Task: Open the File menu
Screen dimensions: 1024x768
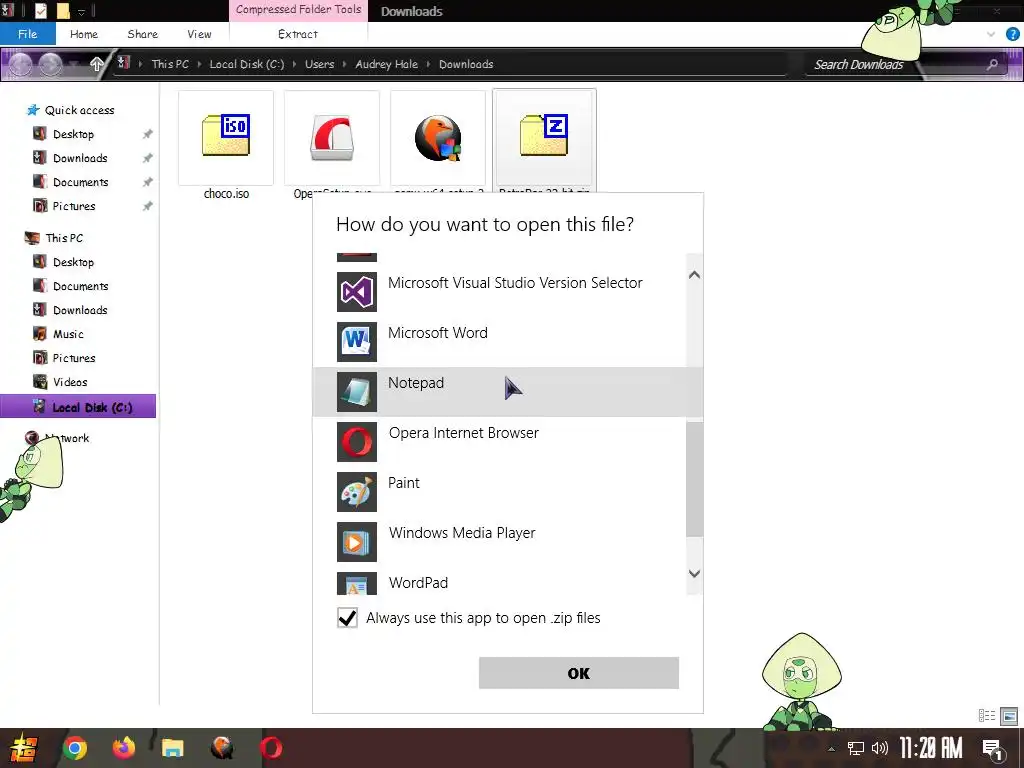Action: pyautogui.click(x=27, y=34)
